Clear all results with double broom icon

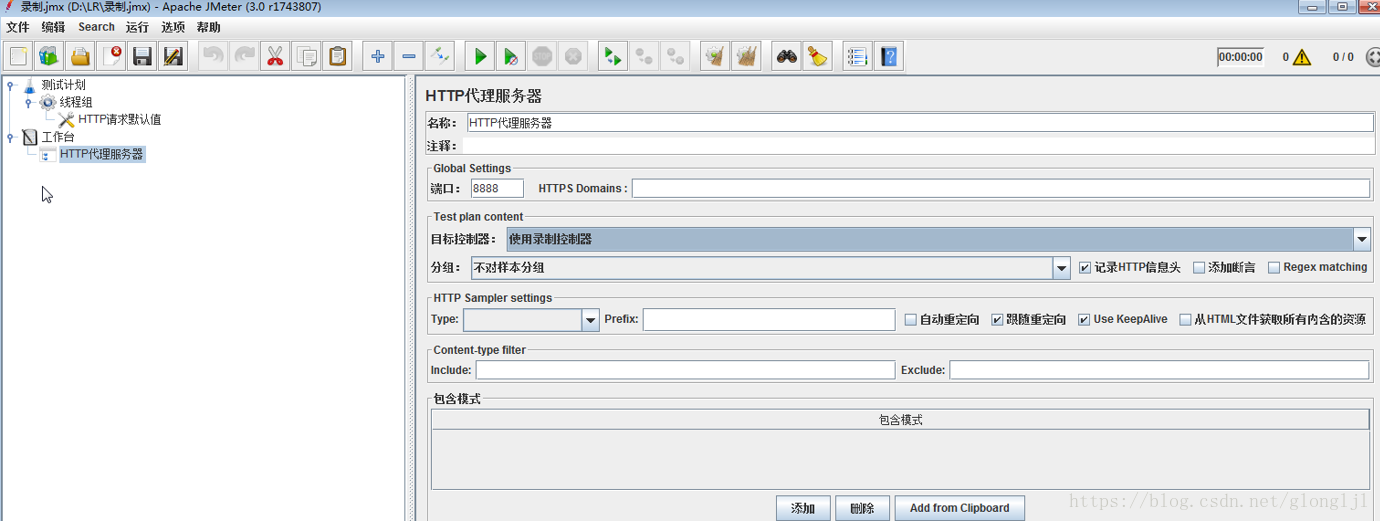pos(746,56)
